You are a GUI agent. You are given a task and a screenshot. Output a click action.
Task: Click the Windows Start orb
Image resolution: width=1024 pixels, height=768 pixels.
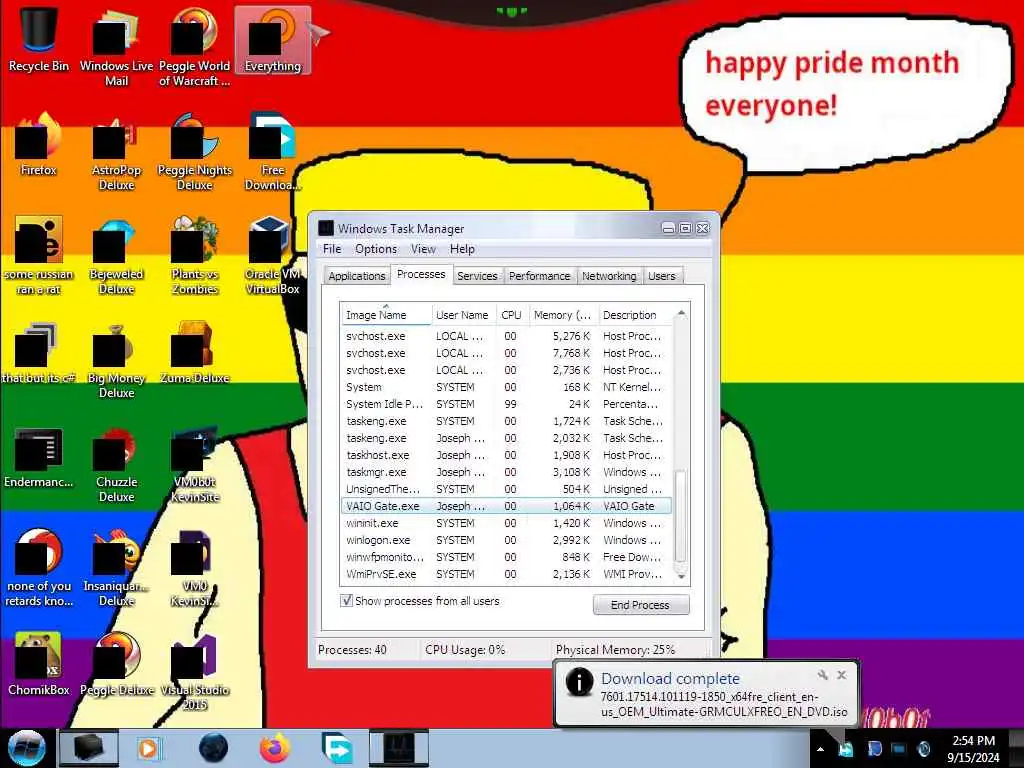(x=26, y=748)
